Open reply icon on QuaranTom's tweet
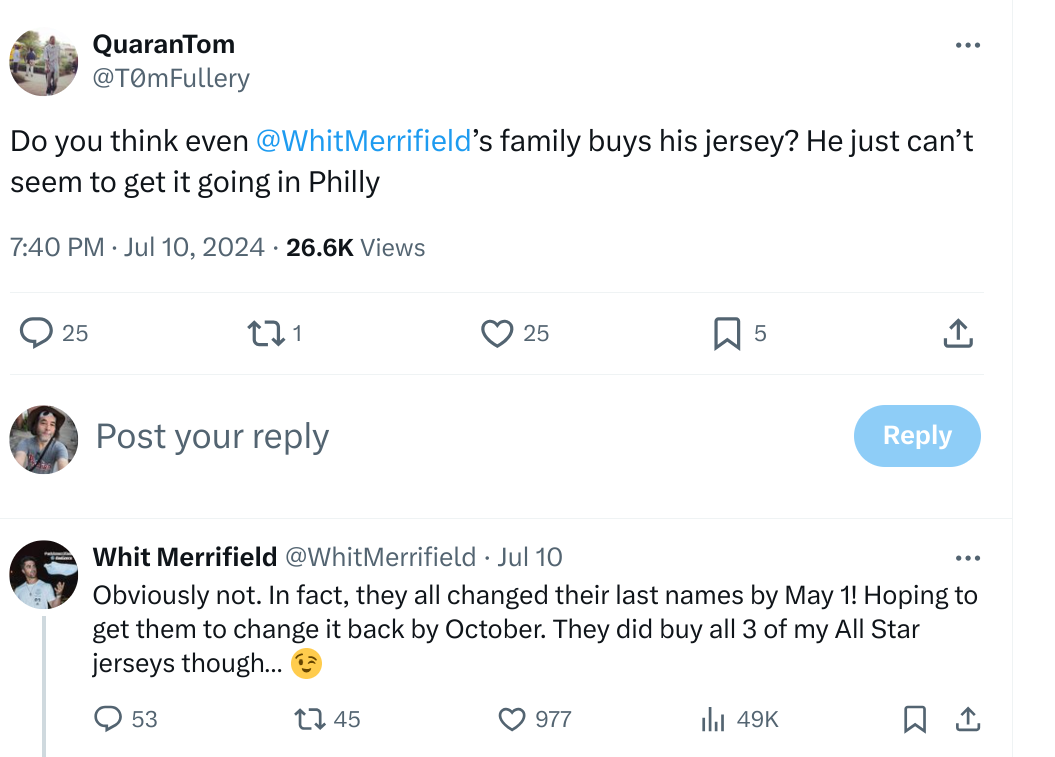The height and width of the screenshot is (757, 1055). [x=36, y=332]
